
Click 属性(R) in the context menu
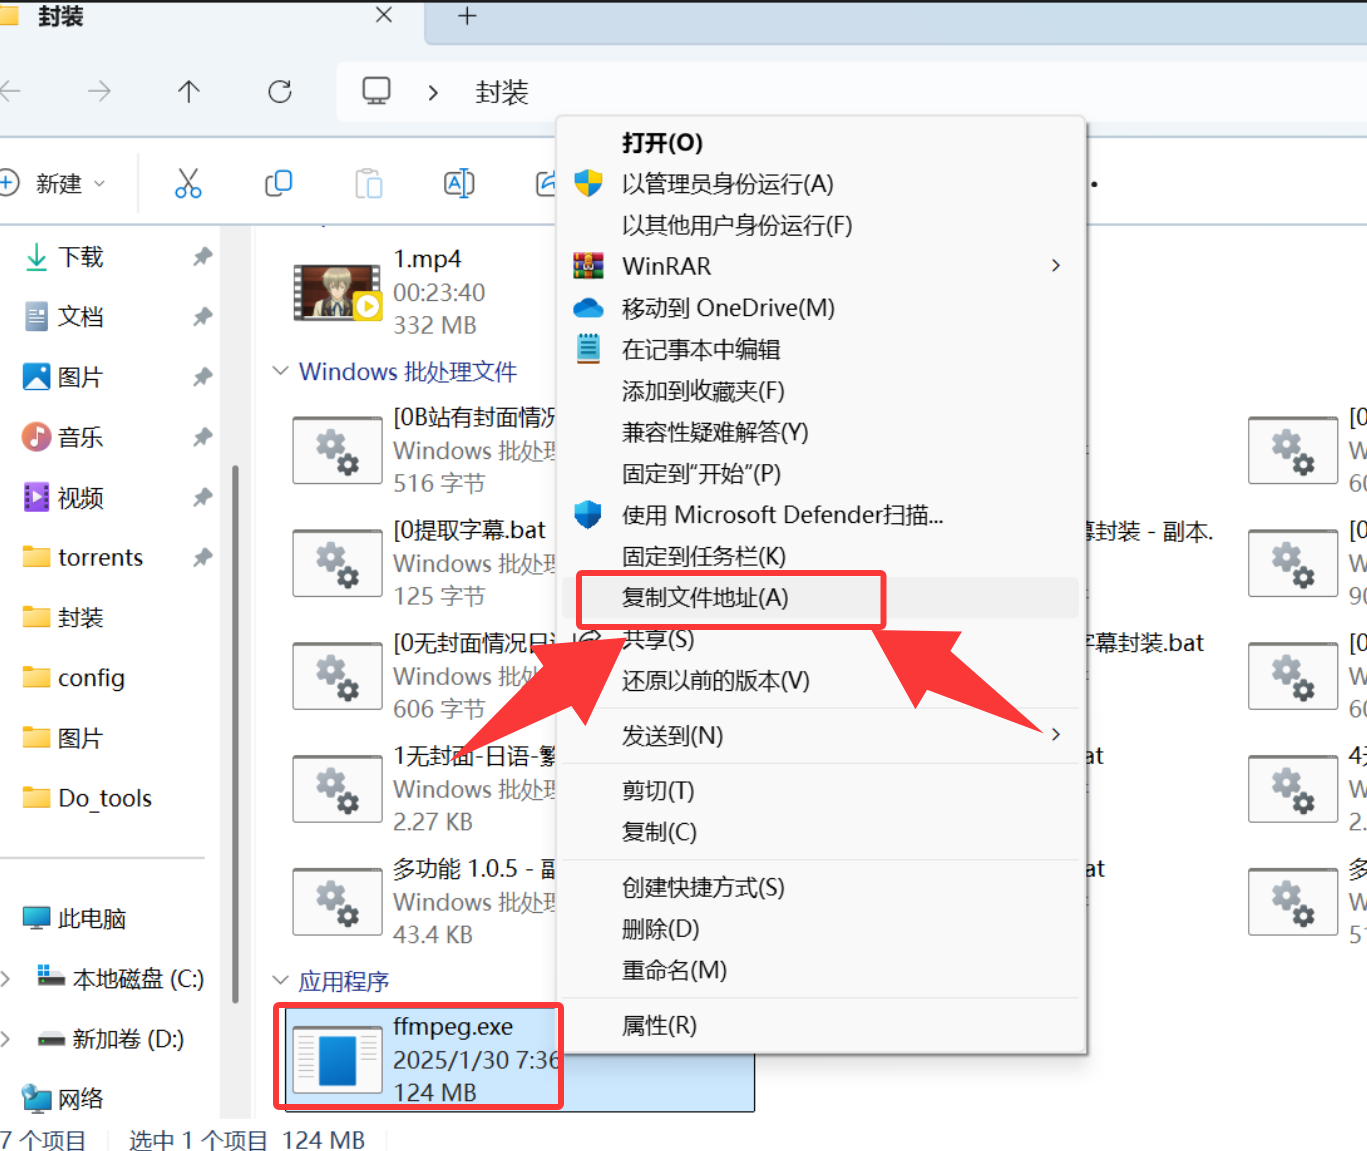pos(659,1025)
